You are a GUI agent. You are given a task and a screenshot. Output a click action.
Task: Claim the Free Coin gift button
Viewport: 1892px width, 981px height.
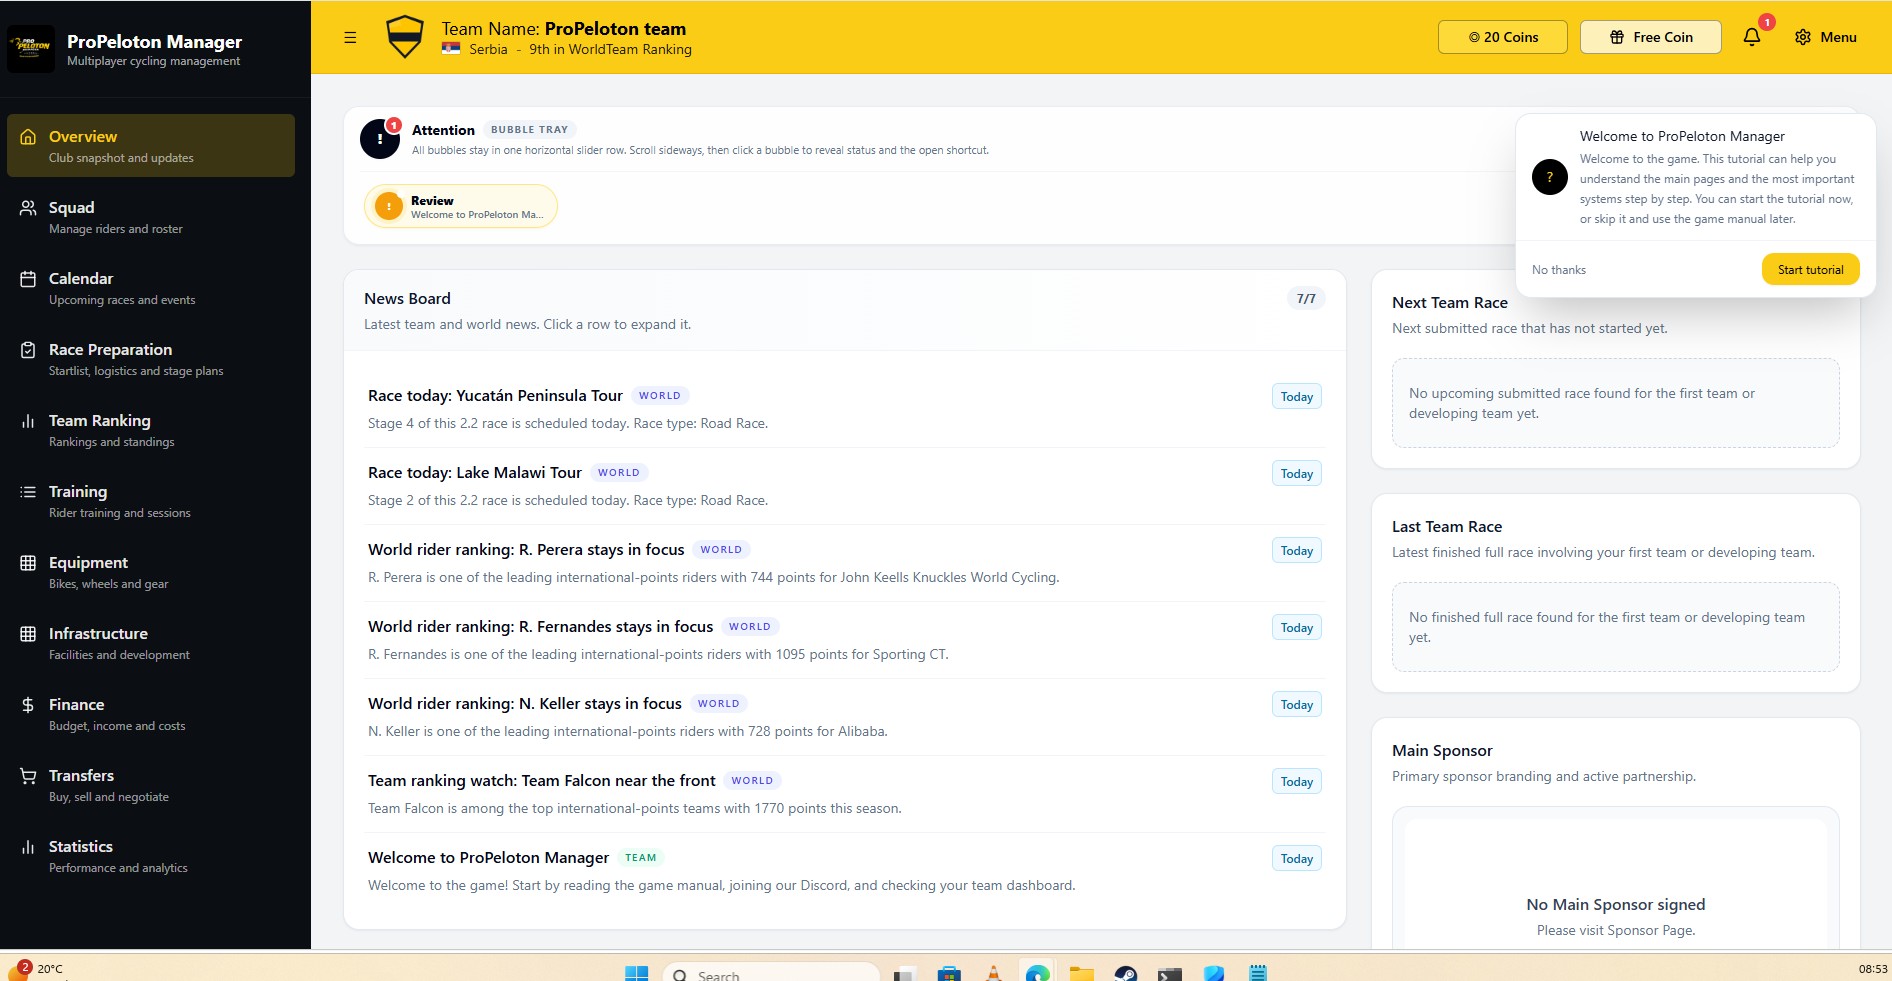pyautogui.click(x=1651, y=37)
